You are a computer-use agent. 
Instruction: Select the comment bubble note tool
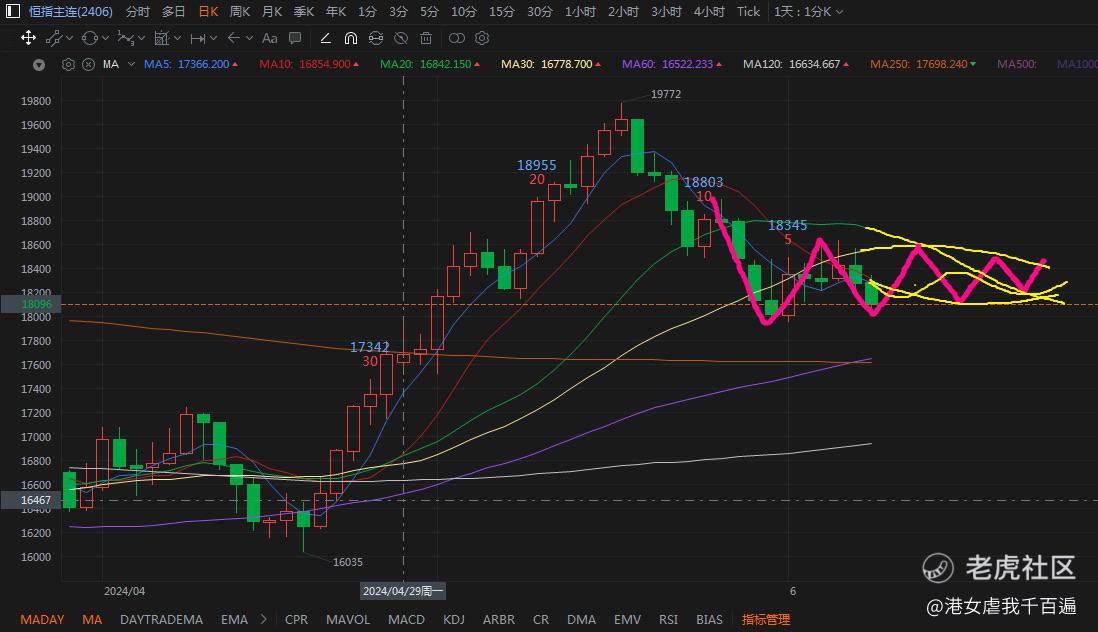(295, 38)
